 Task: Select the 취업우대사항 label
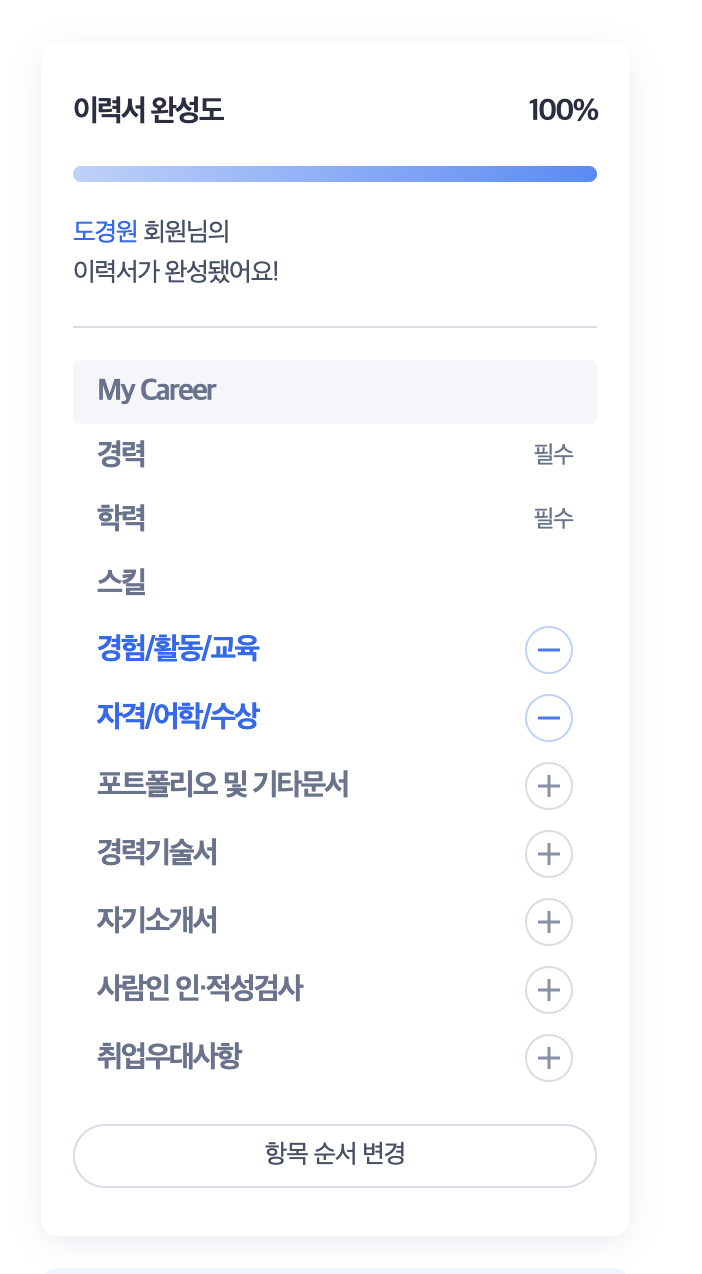tap(169, 1057)
